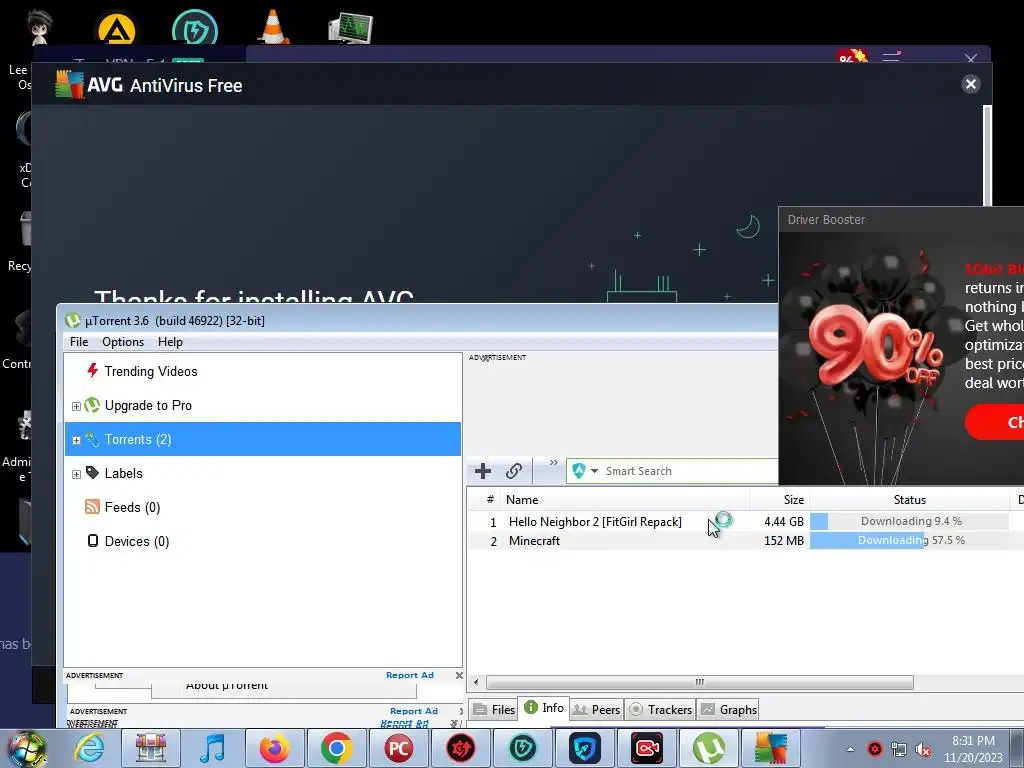This screenshot has height=768, width=1024.
Task: Sort torrents by the Size column
Action: 780,500
